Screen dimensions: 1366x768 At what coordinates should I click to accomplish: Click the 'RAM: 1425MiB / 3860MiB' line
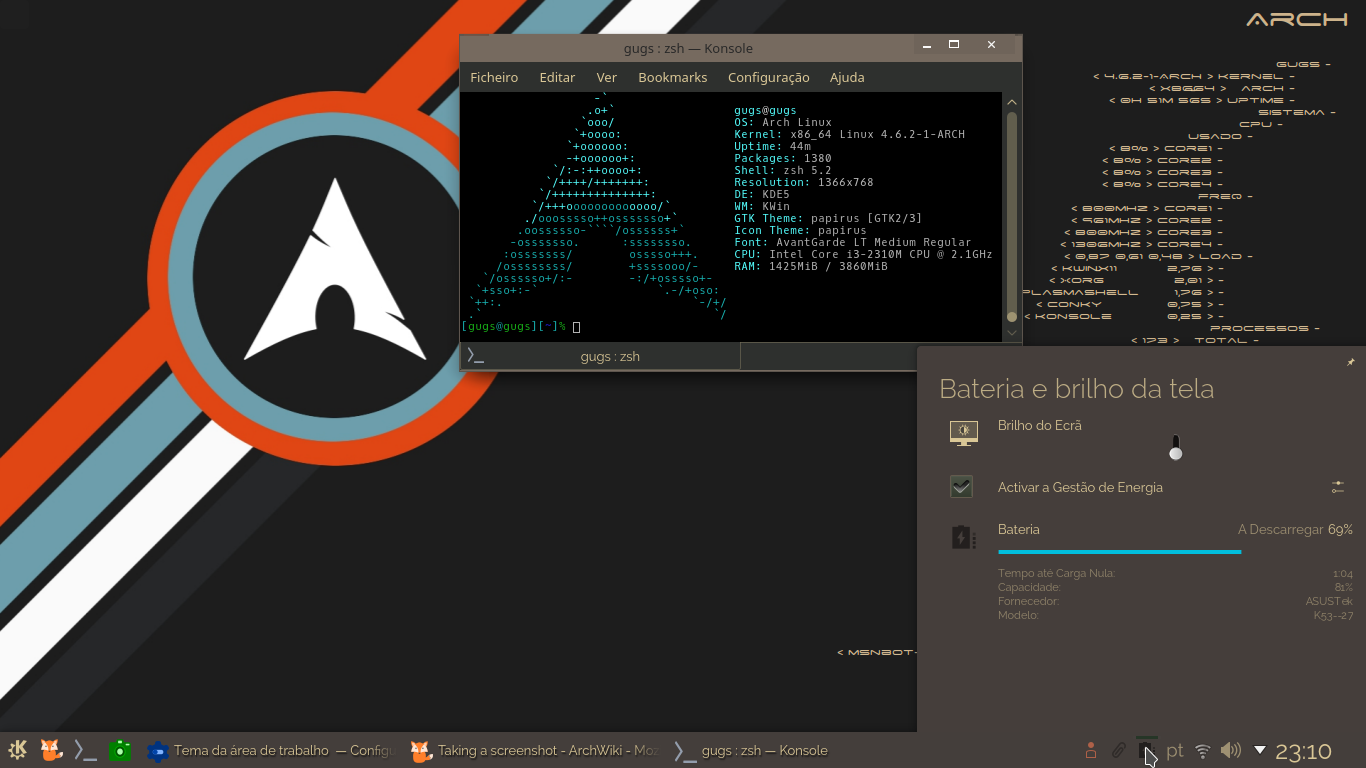(810, 266)
